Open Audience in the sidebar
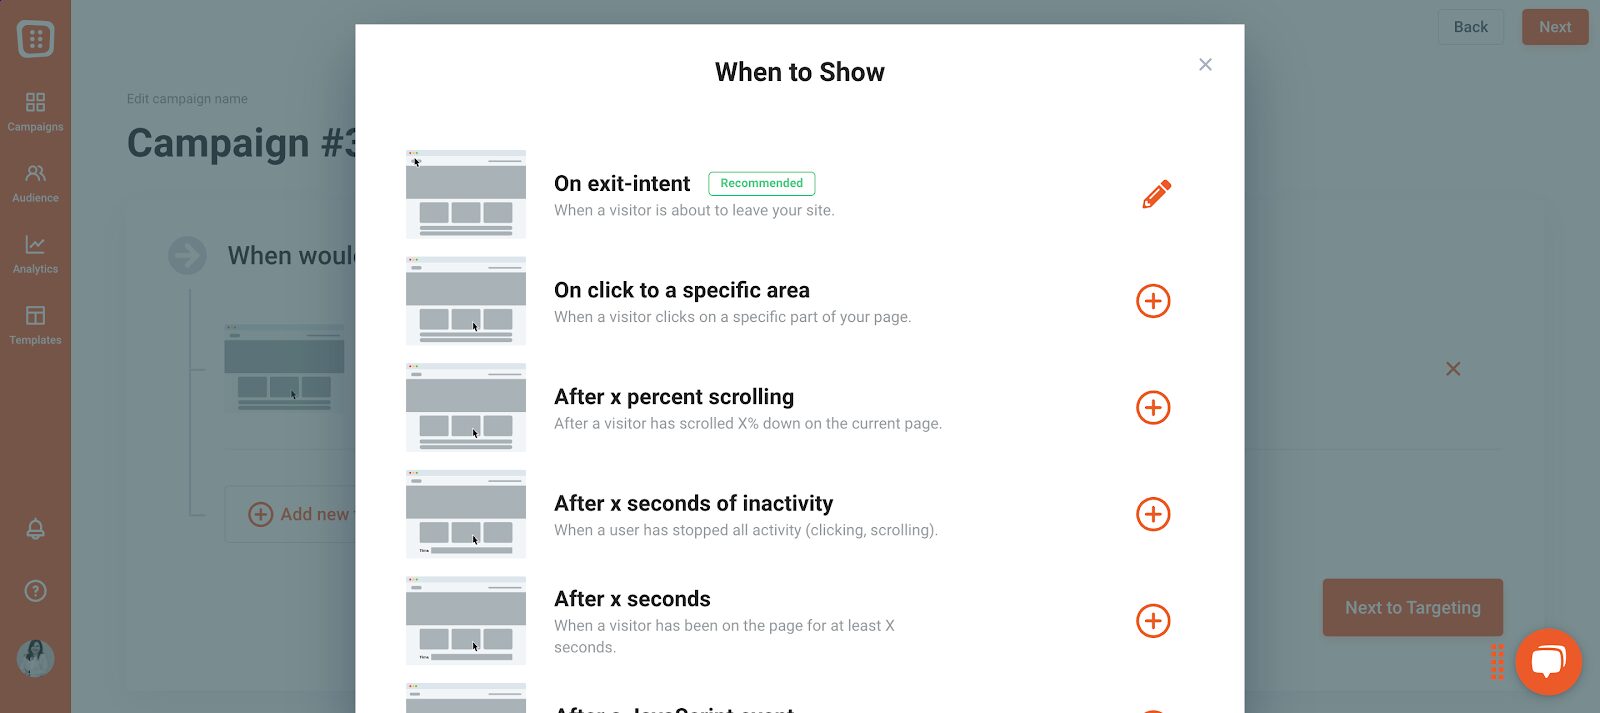The width and height of the screenshot is (1600, 713). click(35, 183)
